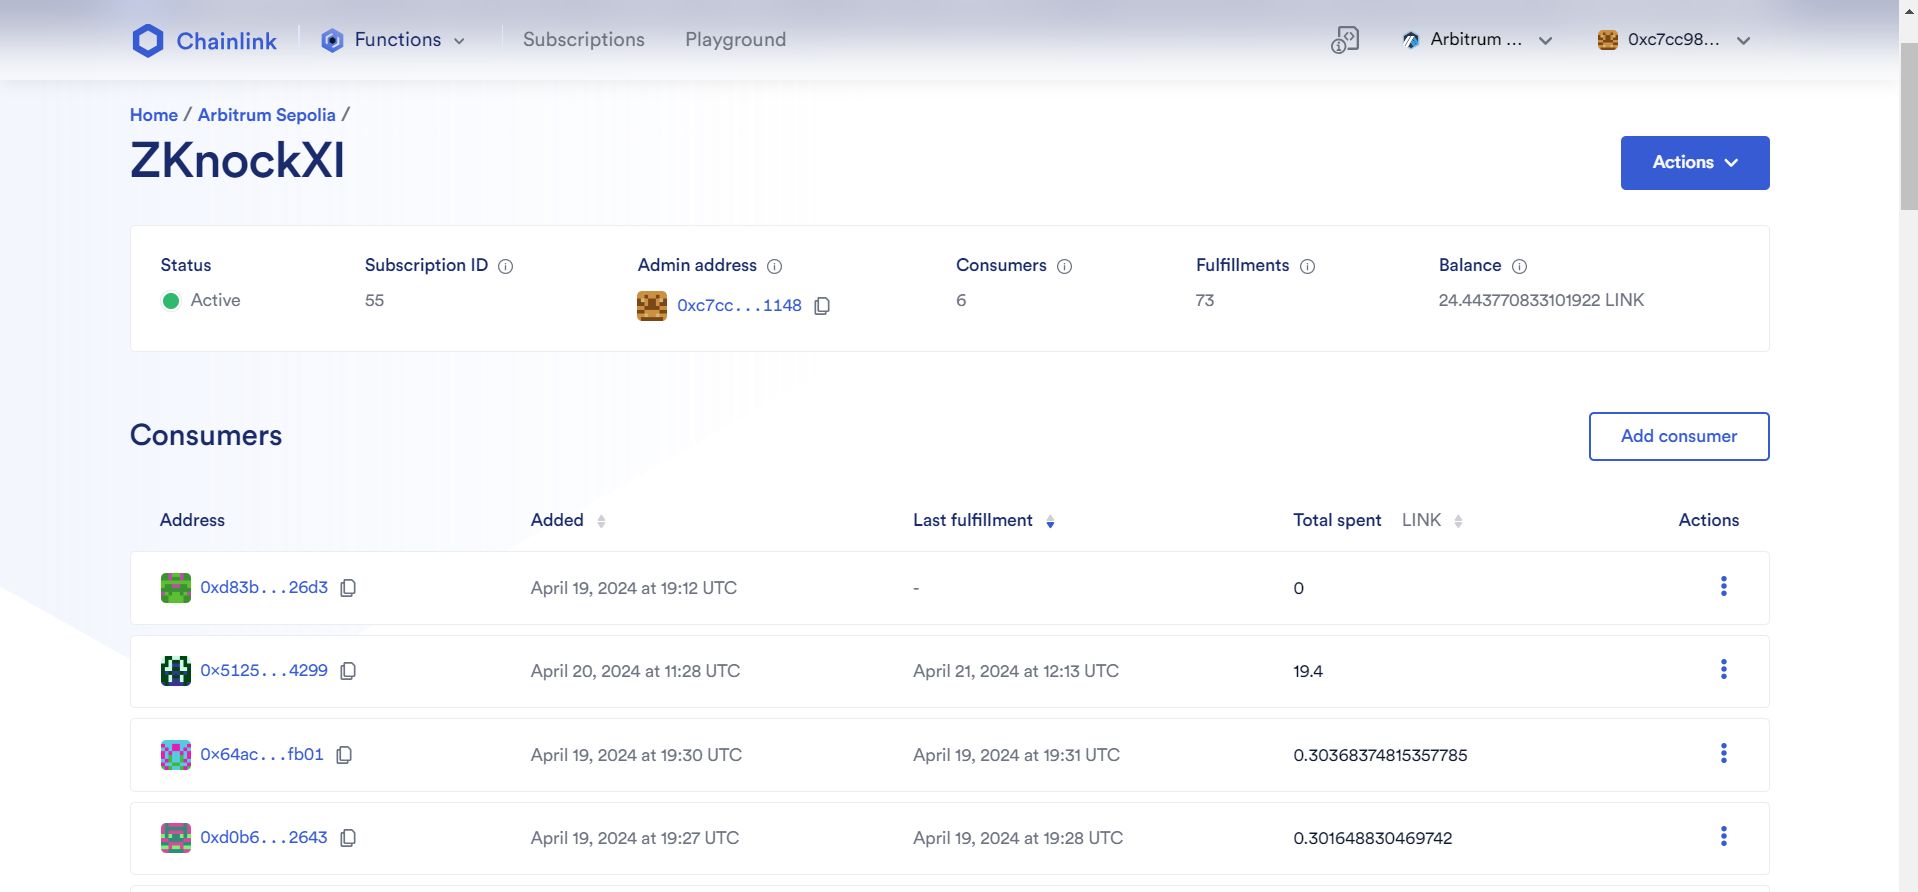Screen dimensions: 1918x892
Task: Open the Arbitrum network selector
Action: coord(1477,40)
